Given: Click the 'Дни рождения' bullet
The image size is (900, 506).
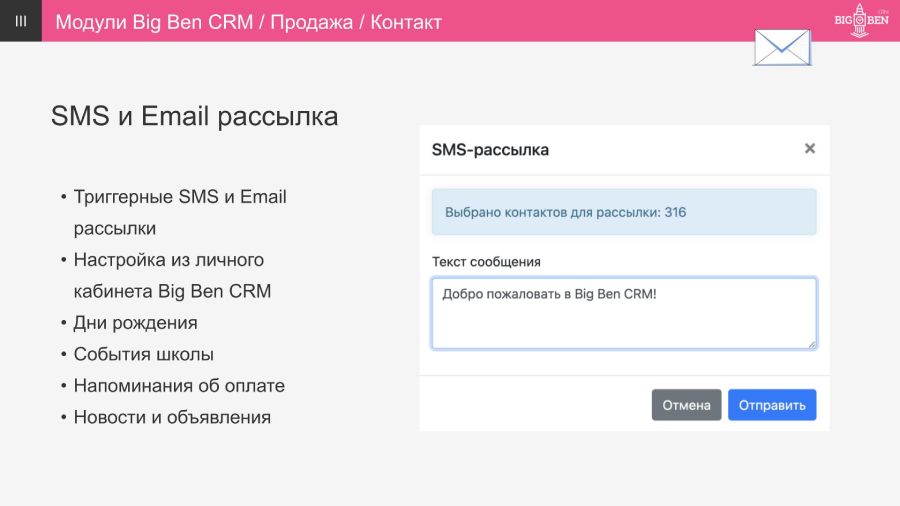Looking at the screenshot, I should pos(135,322).
